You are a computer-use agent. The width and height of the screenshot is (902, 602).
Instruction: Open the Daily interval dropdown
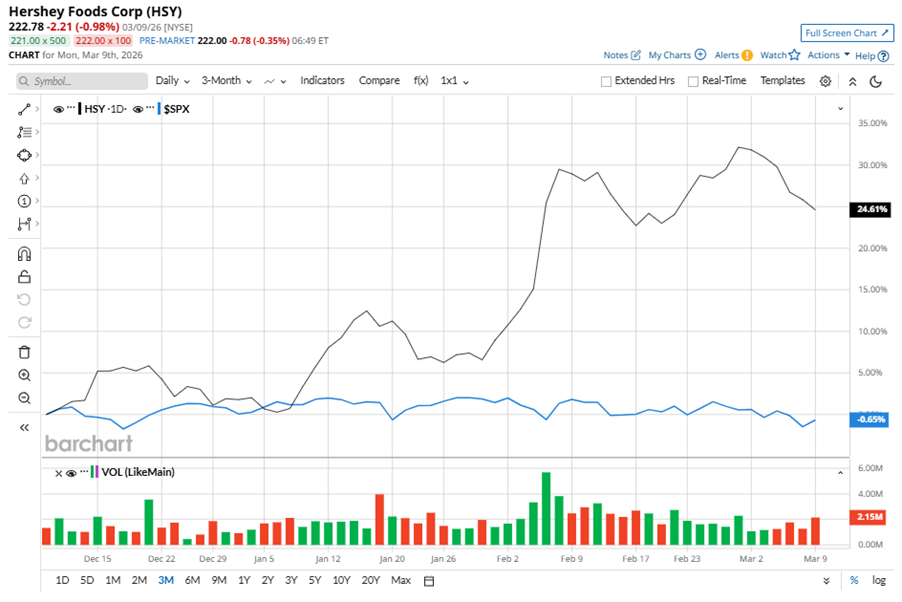click(x=173, y=81)
